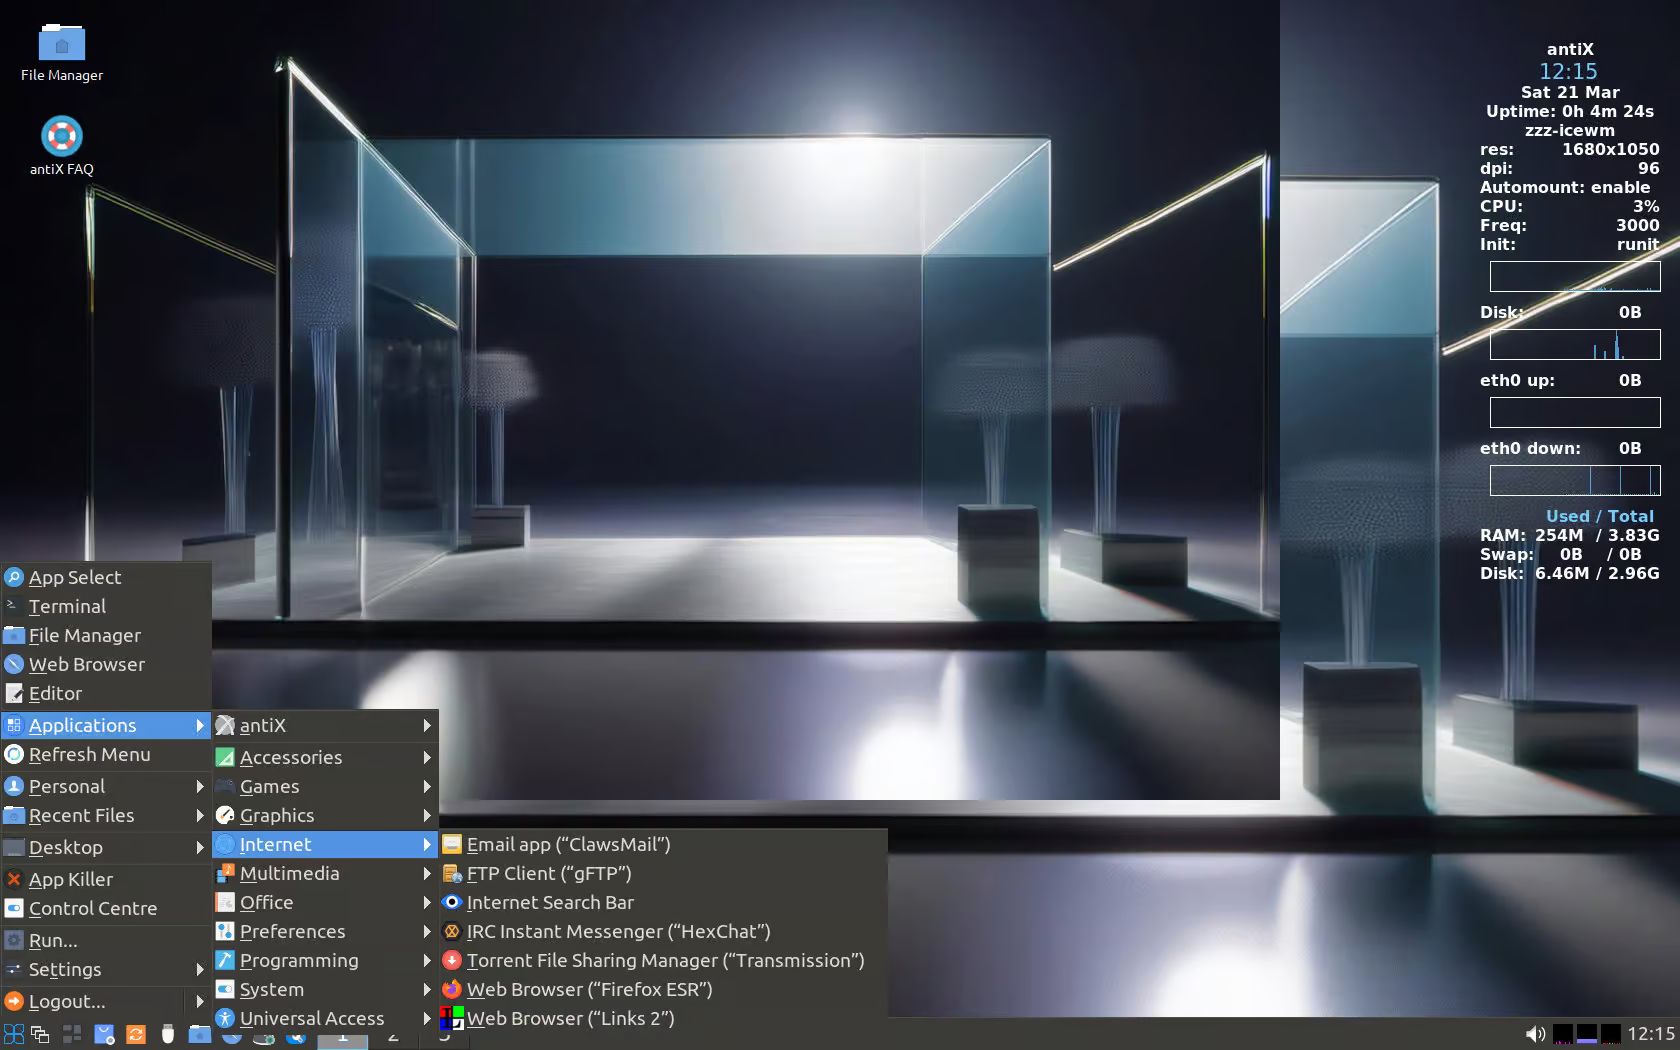Image resolution: width=1680 pixels, height=1050 pixels.
Task: Click Run... in the menu
Action: (x=53, y=940)
